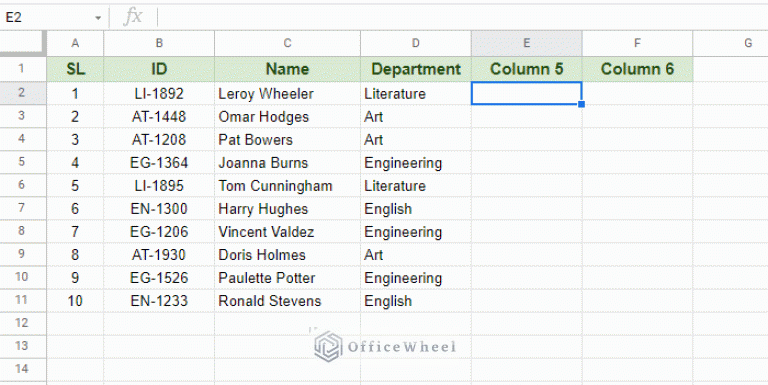Select cell with Ronald Stevens
Viewport: 768px width, 385px height.
[288, 301]
